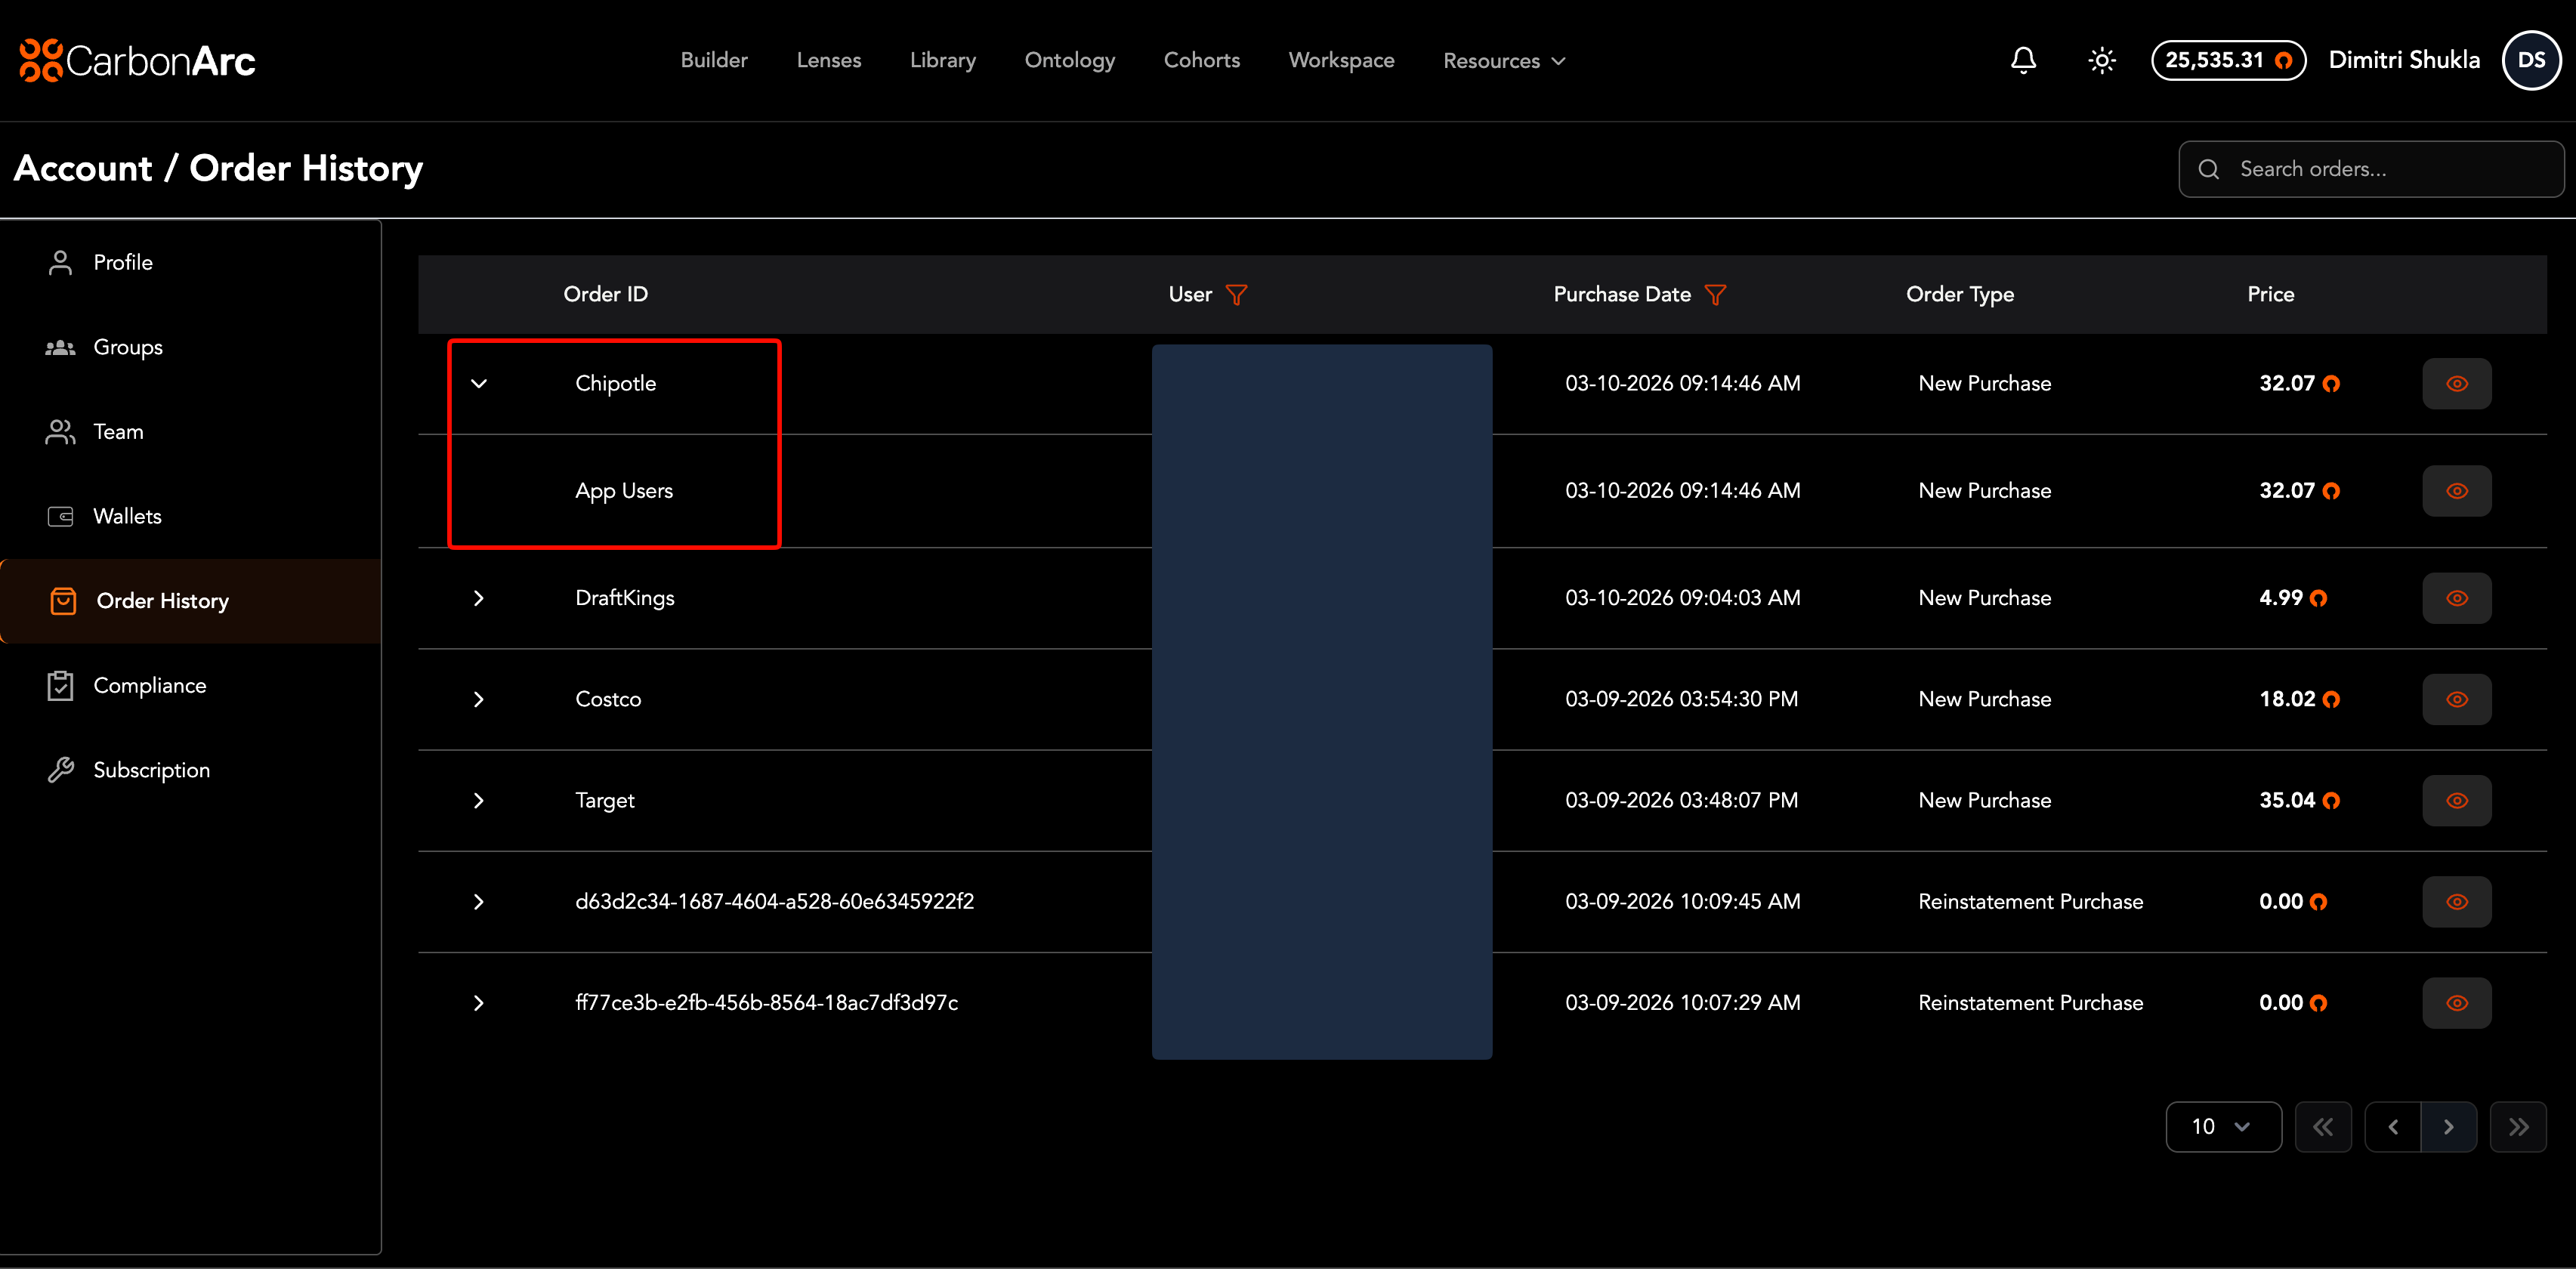
Task: Go to the next page of orders
Action: coord(2448,1127)
